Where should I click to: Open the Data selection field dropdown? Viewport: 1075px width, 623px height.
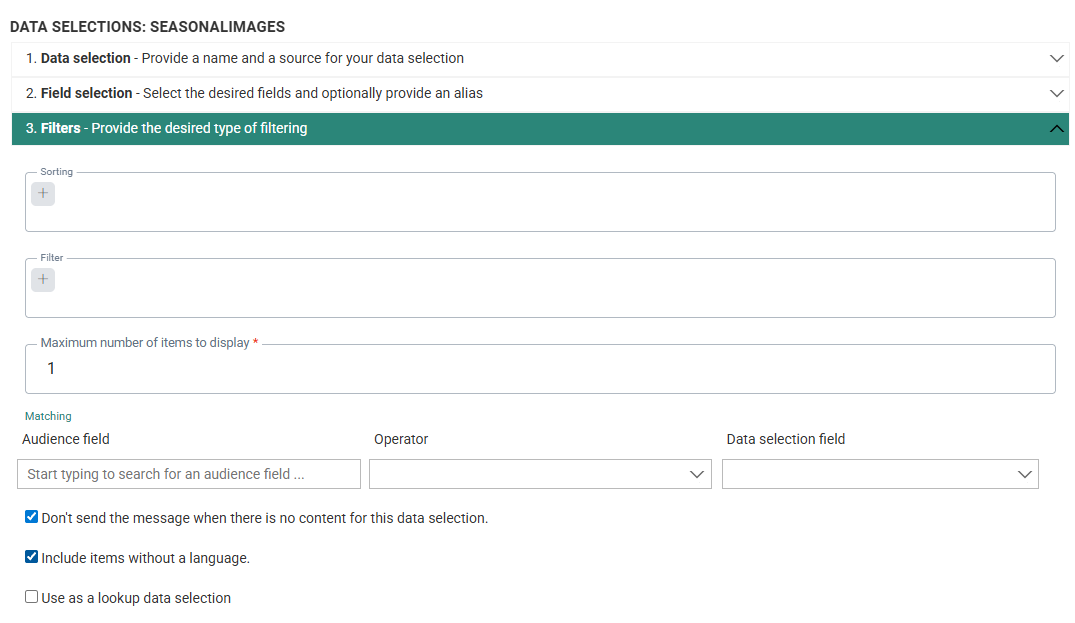point(880,474)
